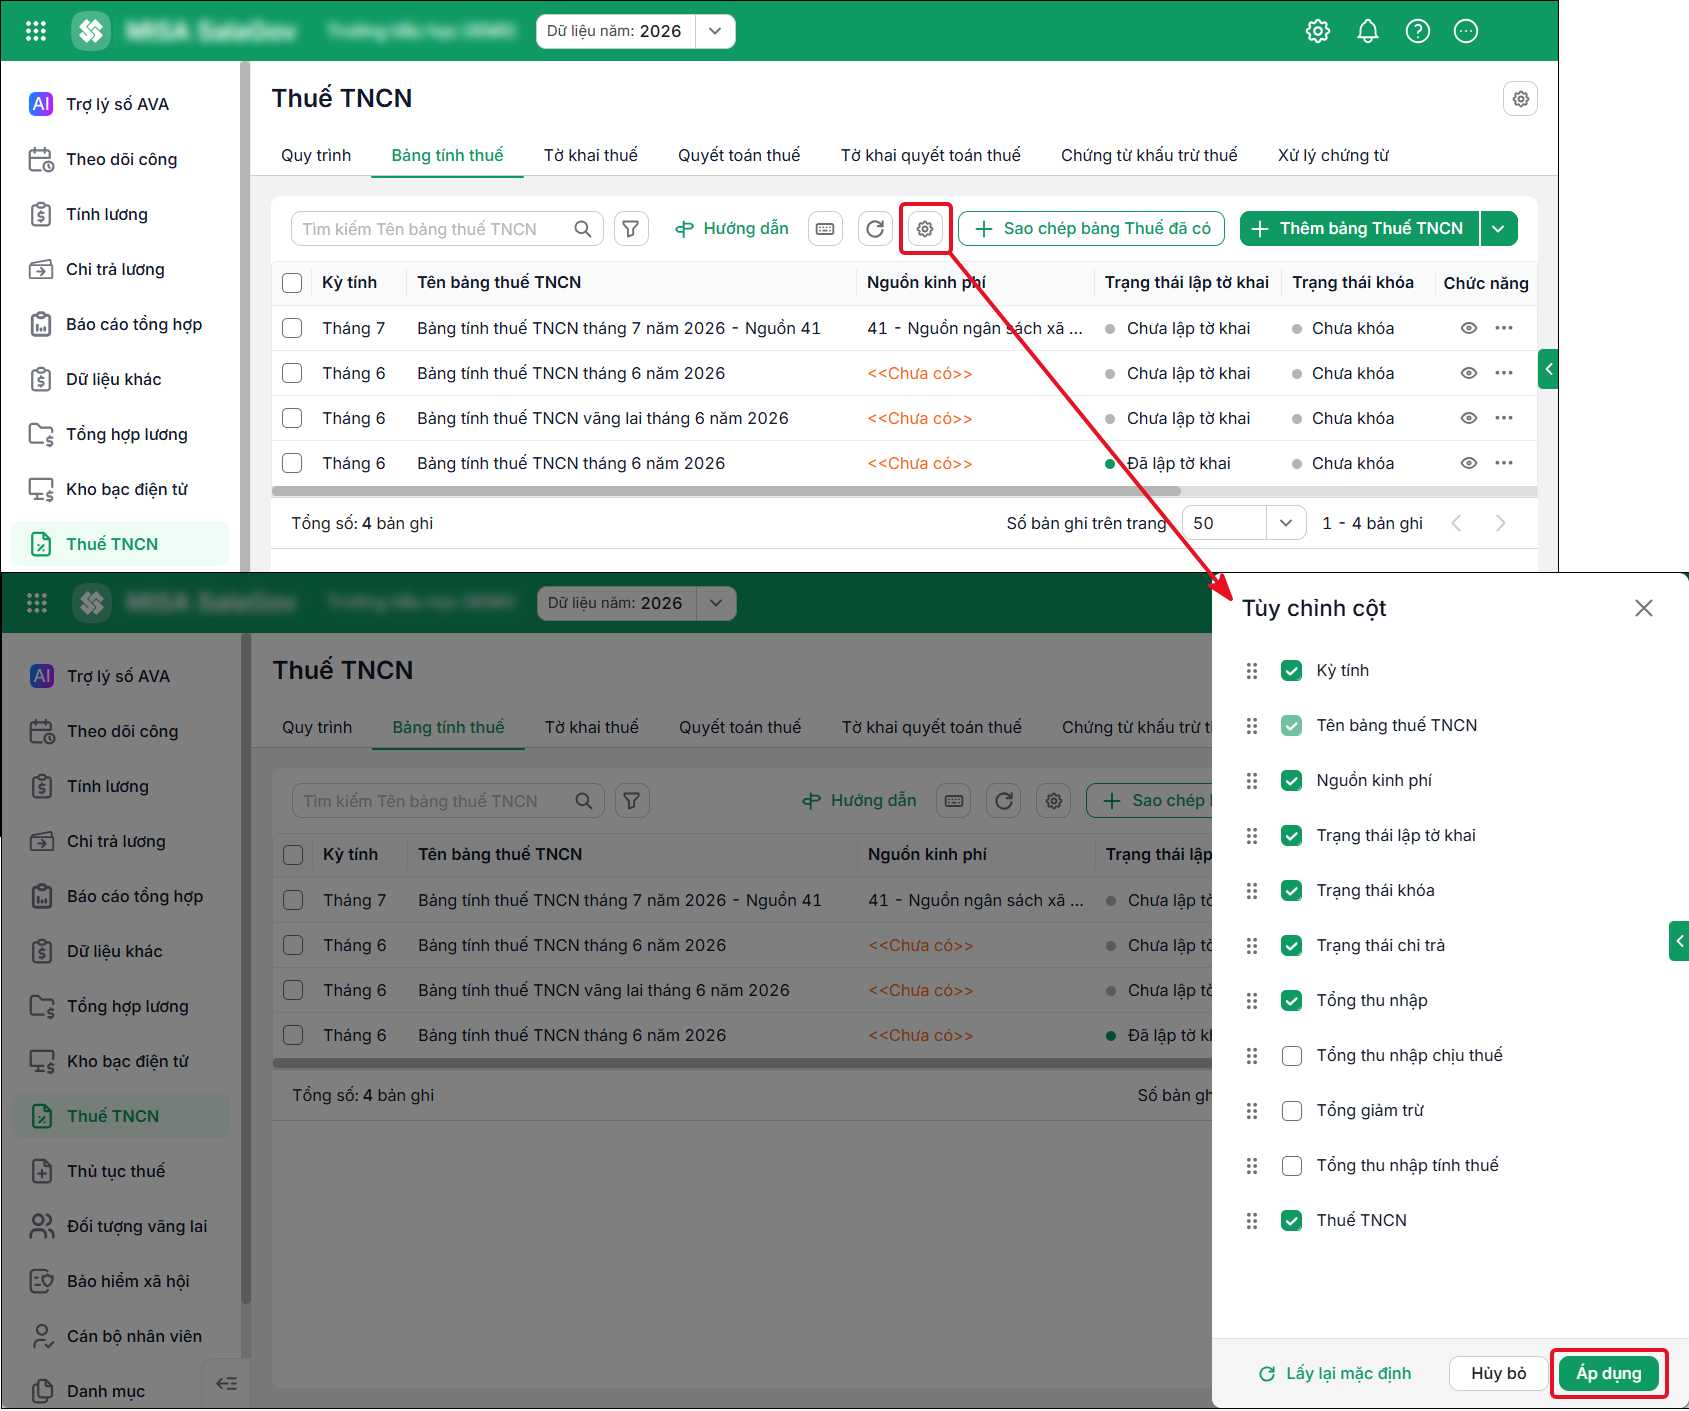Image resolution: width=1689 pixels, height=1411 pixels.
Task: Open the Chứng từ khấu trừ thuế tab in the top window
Action: pos(1149,155)
